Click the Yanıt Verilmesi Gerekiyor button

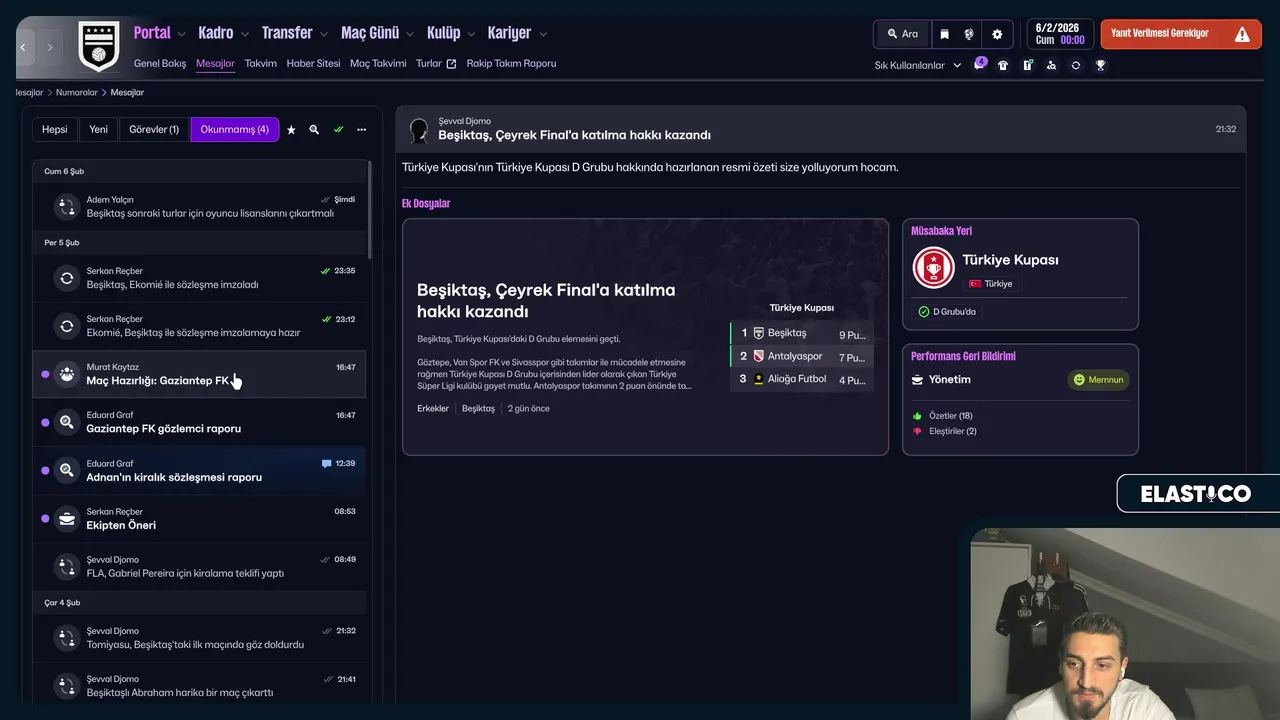point(1181,34)
